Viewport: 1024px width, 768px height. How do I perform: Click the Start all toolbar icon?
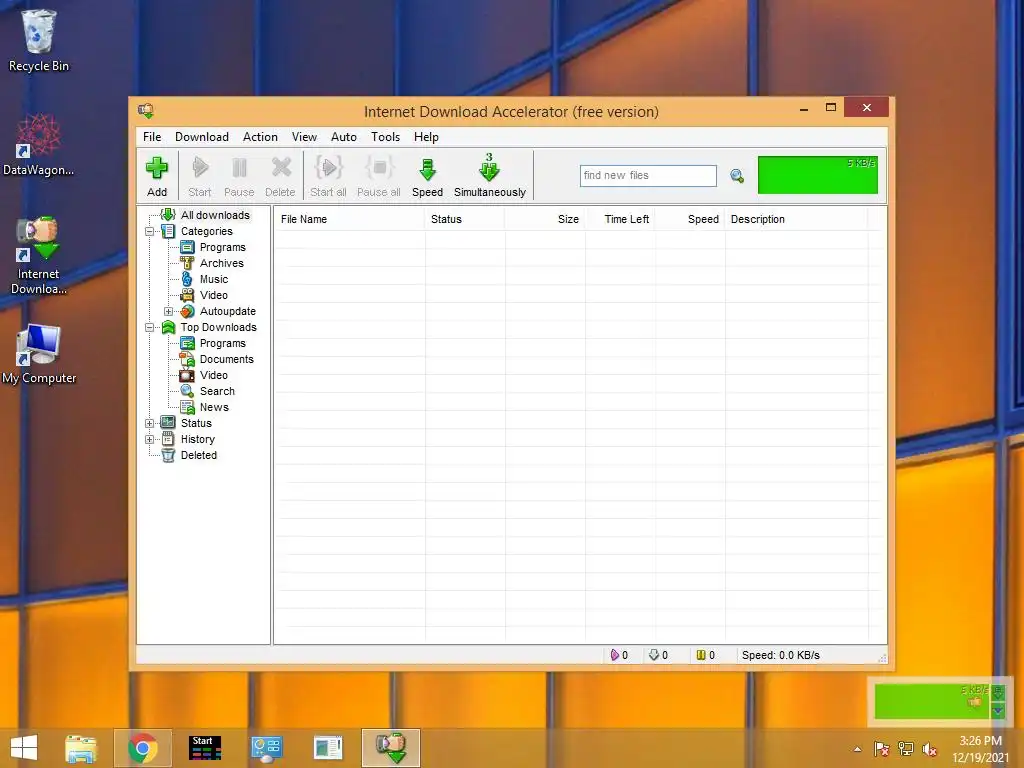[x=328, y=176]
